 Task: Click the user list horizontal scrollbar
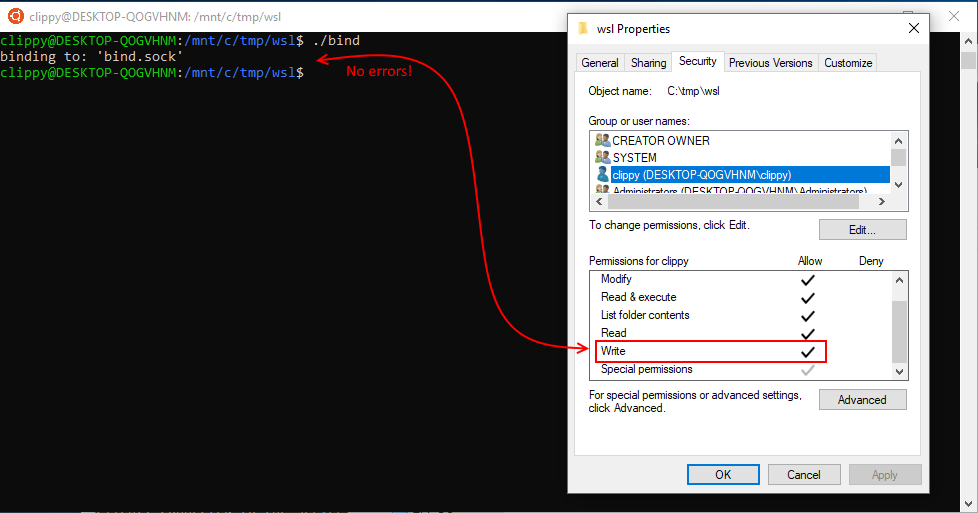pyautogui.click(x=733, y=202)
